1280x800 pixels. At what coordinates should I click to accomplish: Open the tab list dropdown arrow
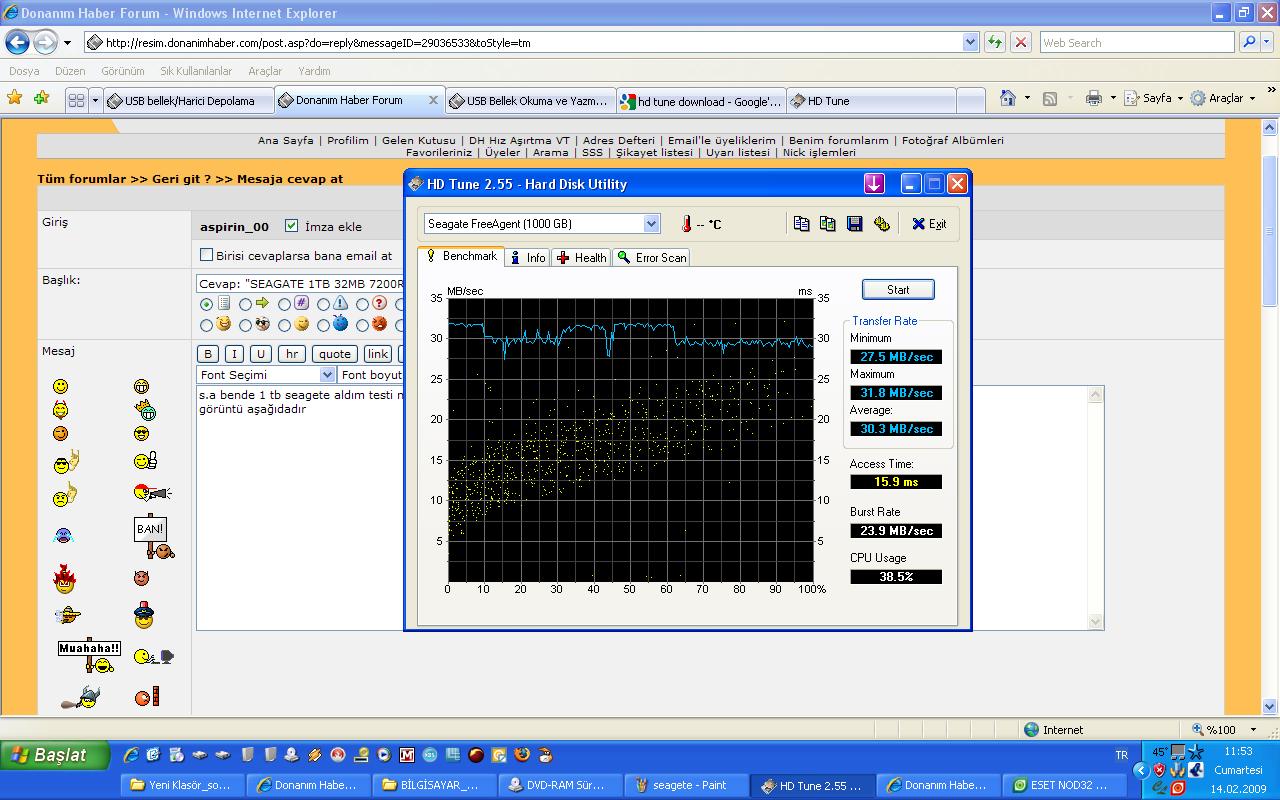point(96,100)
